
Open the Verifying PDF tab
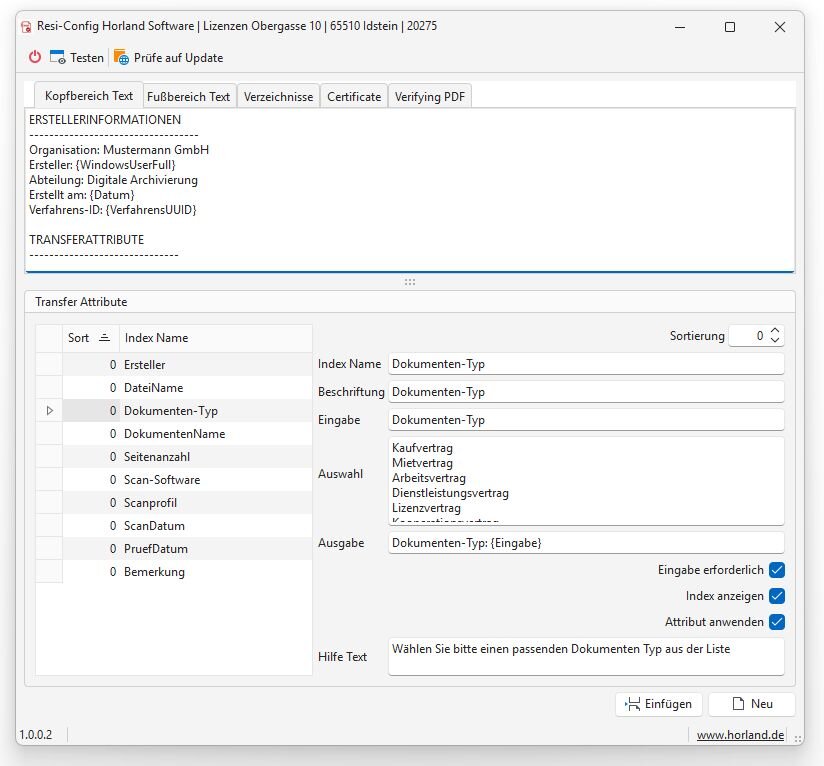pyautogui.click(x=430, y=97)
